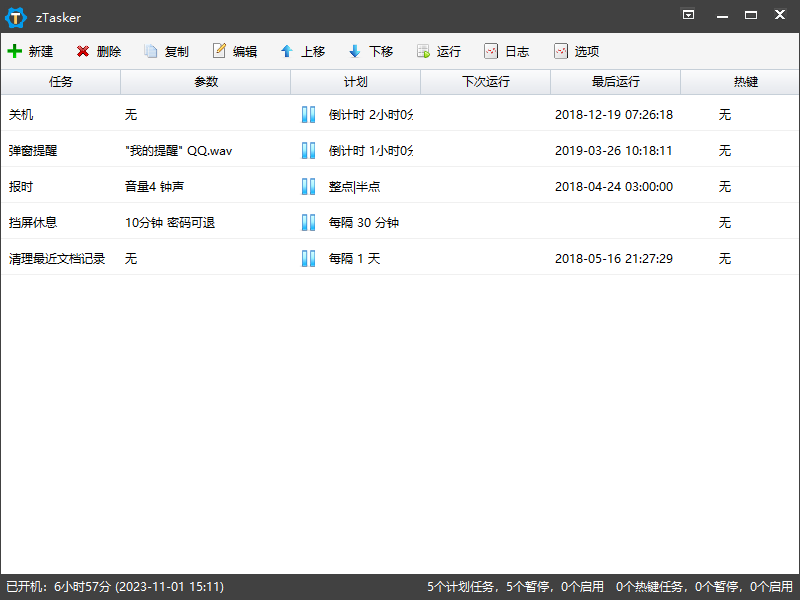Open the 日志 log viewer
800x600 pixels.
click(491, 51)
